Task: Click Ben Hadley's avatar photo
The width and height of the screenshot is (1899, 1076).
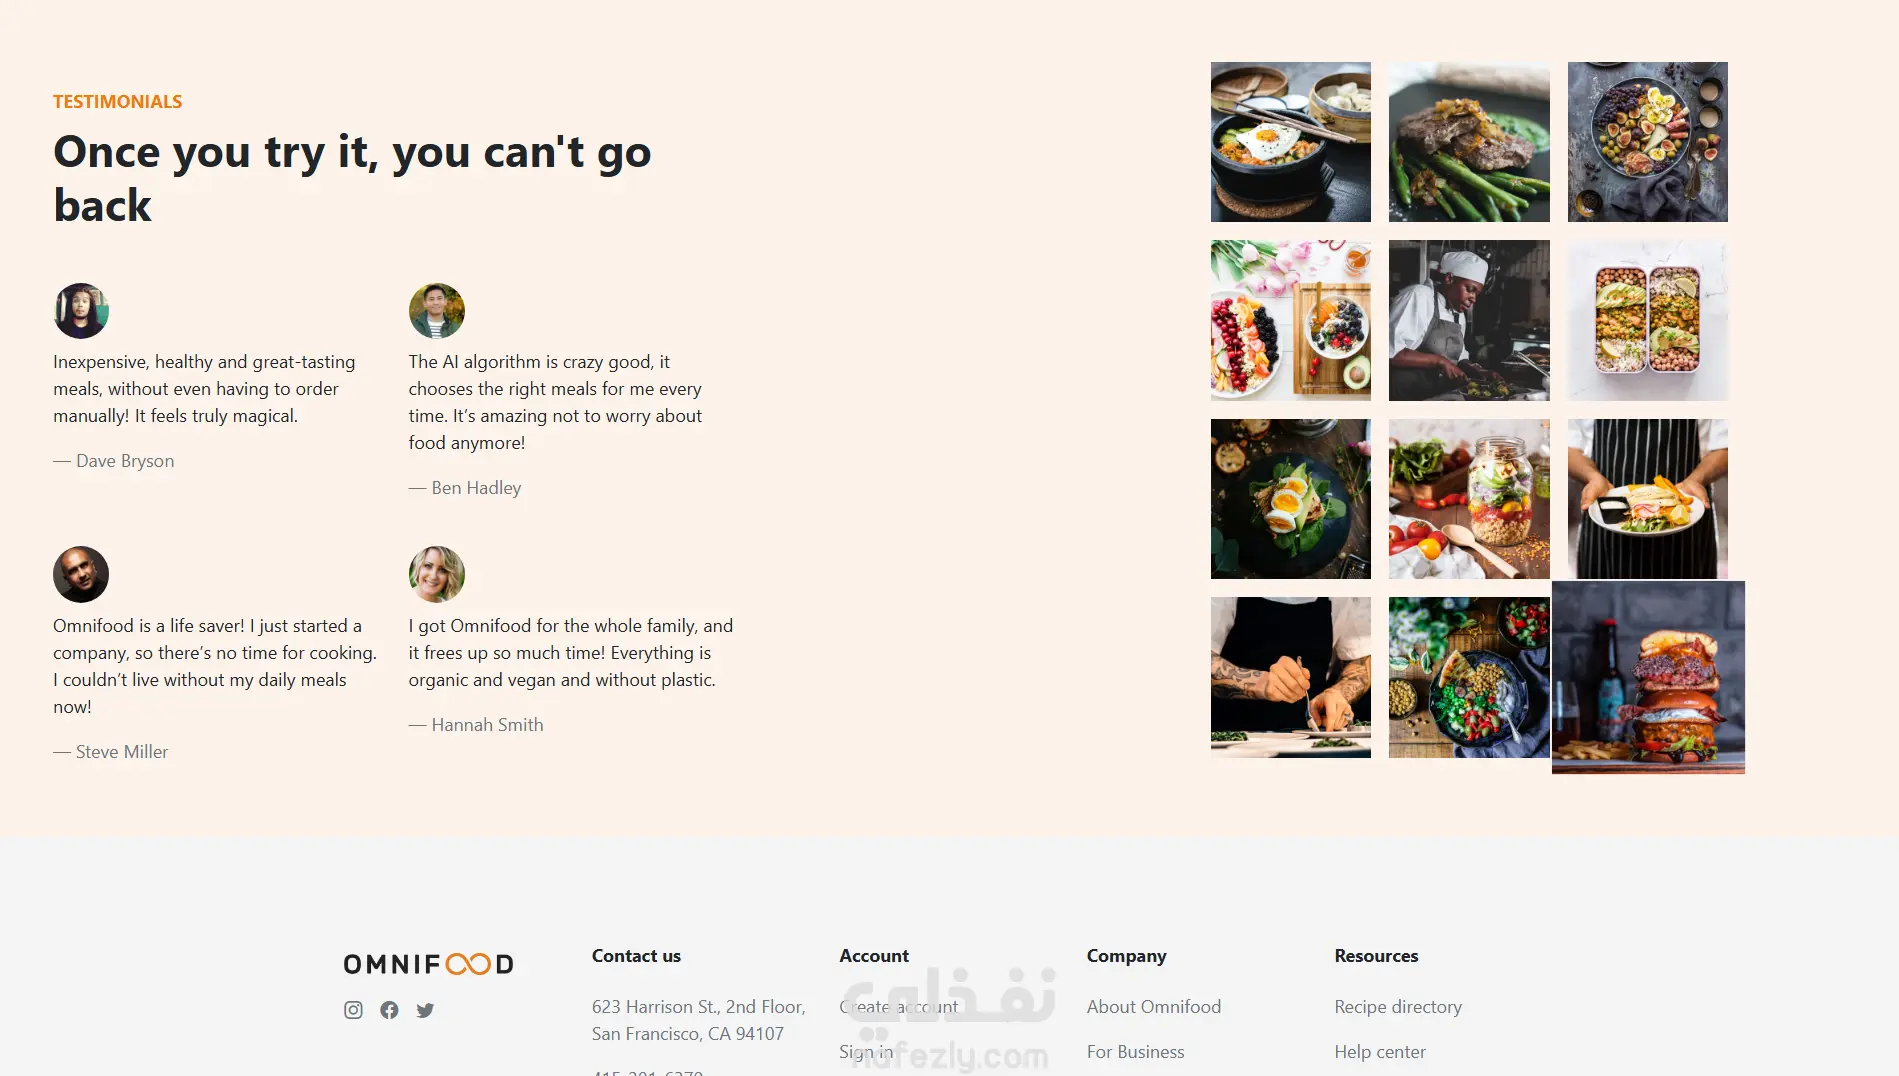Action: pyautogui.click(x=437, y=311)
